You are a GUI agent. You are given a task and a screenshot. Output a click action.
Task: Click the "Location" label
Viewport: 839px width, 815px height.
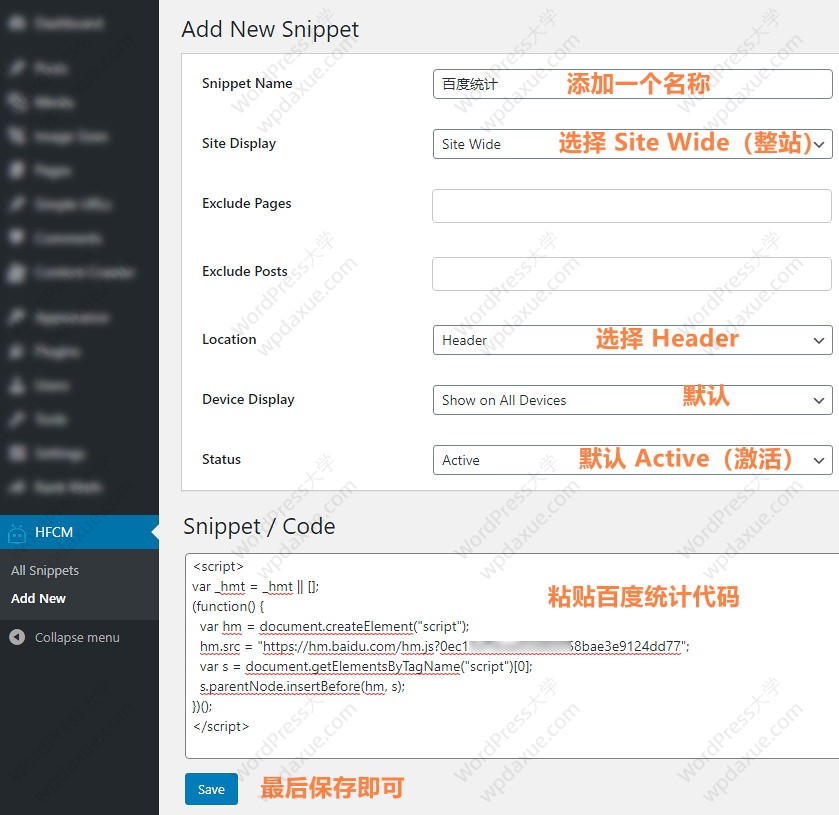pyautogui.click(x=229, y=339)
